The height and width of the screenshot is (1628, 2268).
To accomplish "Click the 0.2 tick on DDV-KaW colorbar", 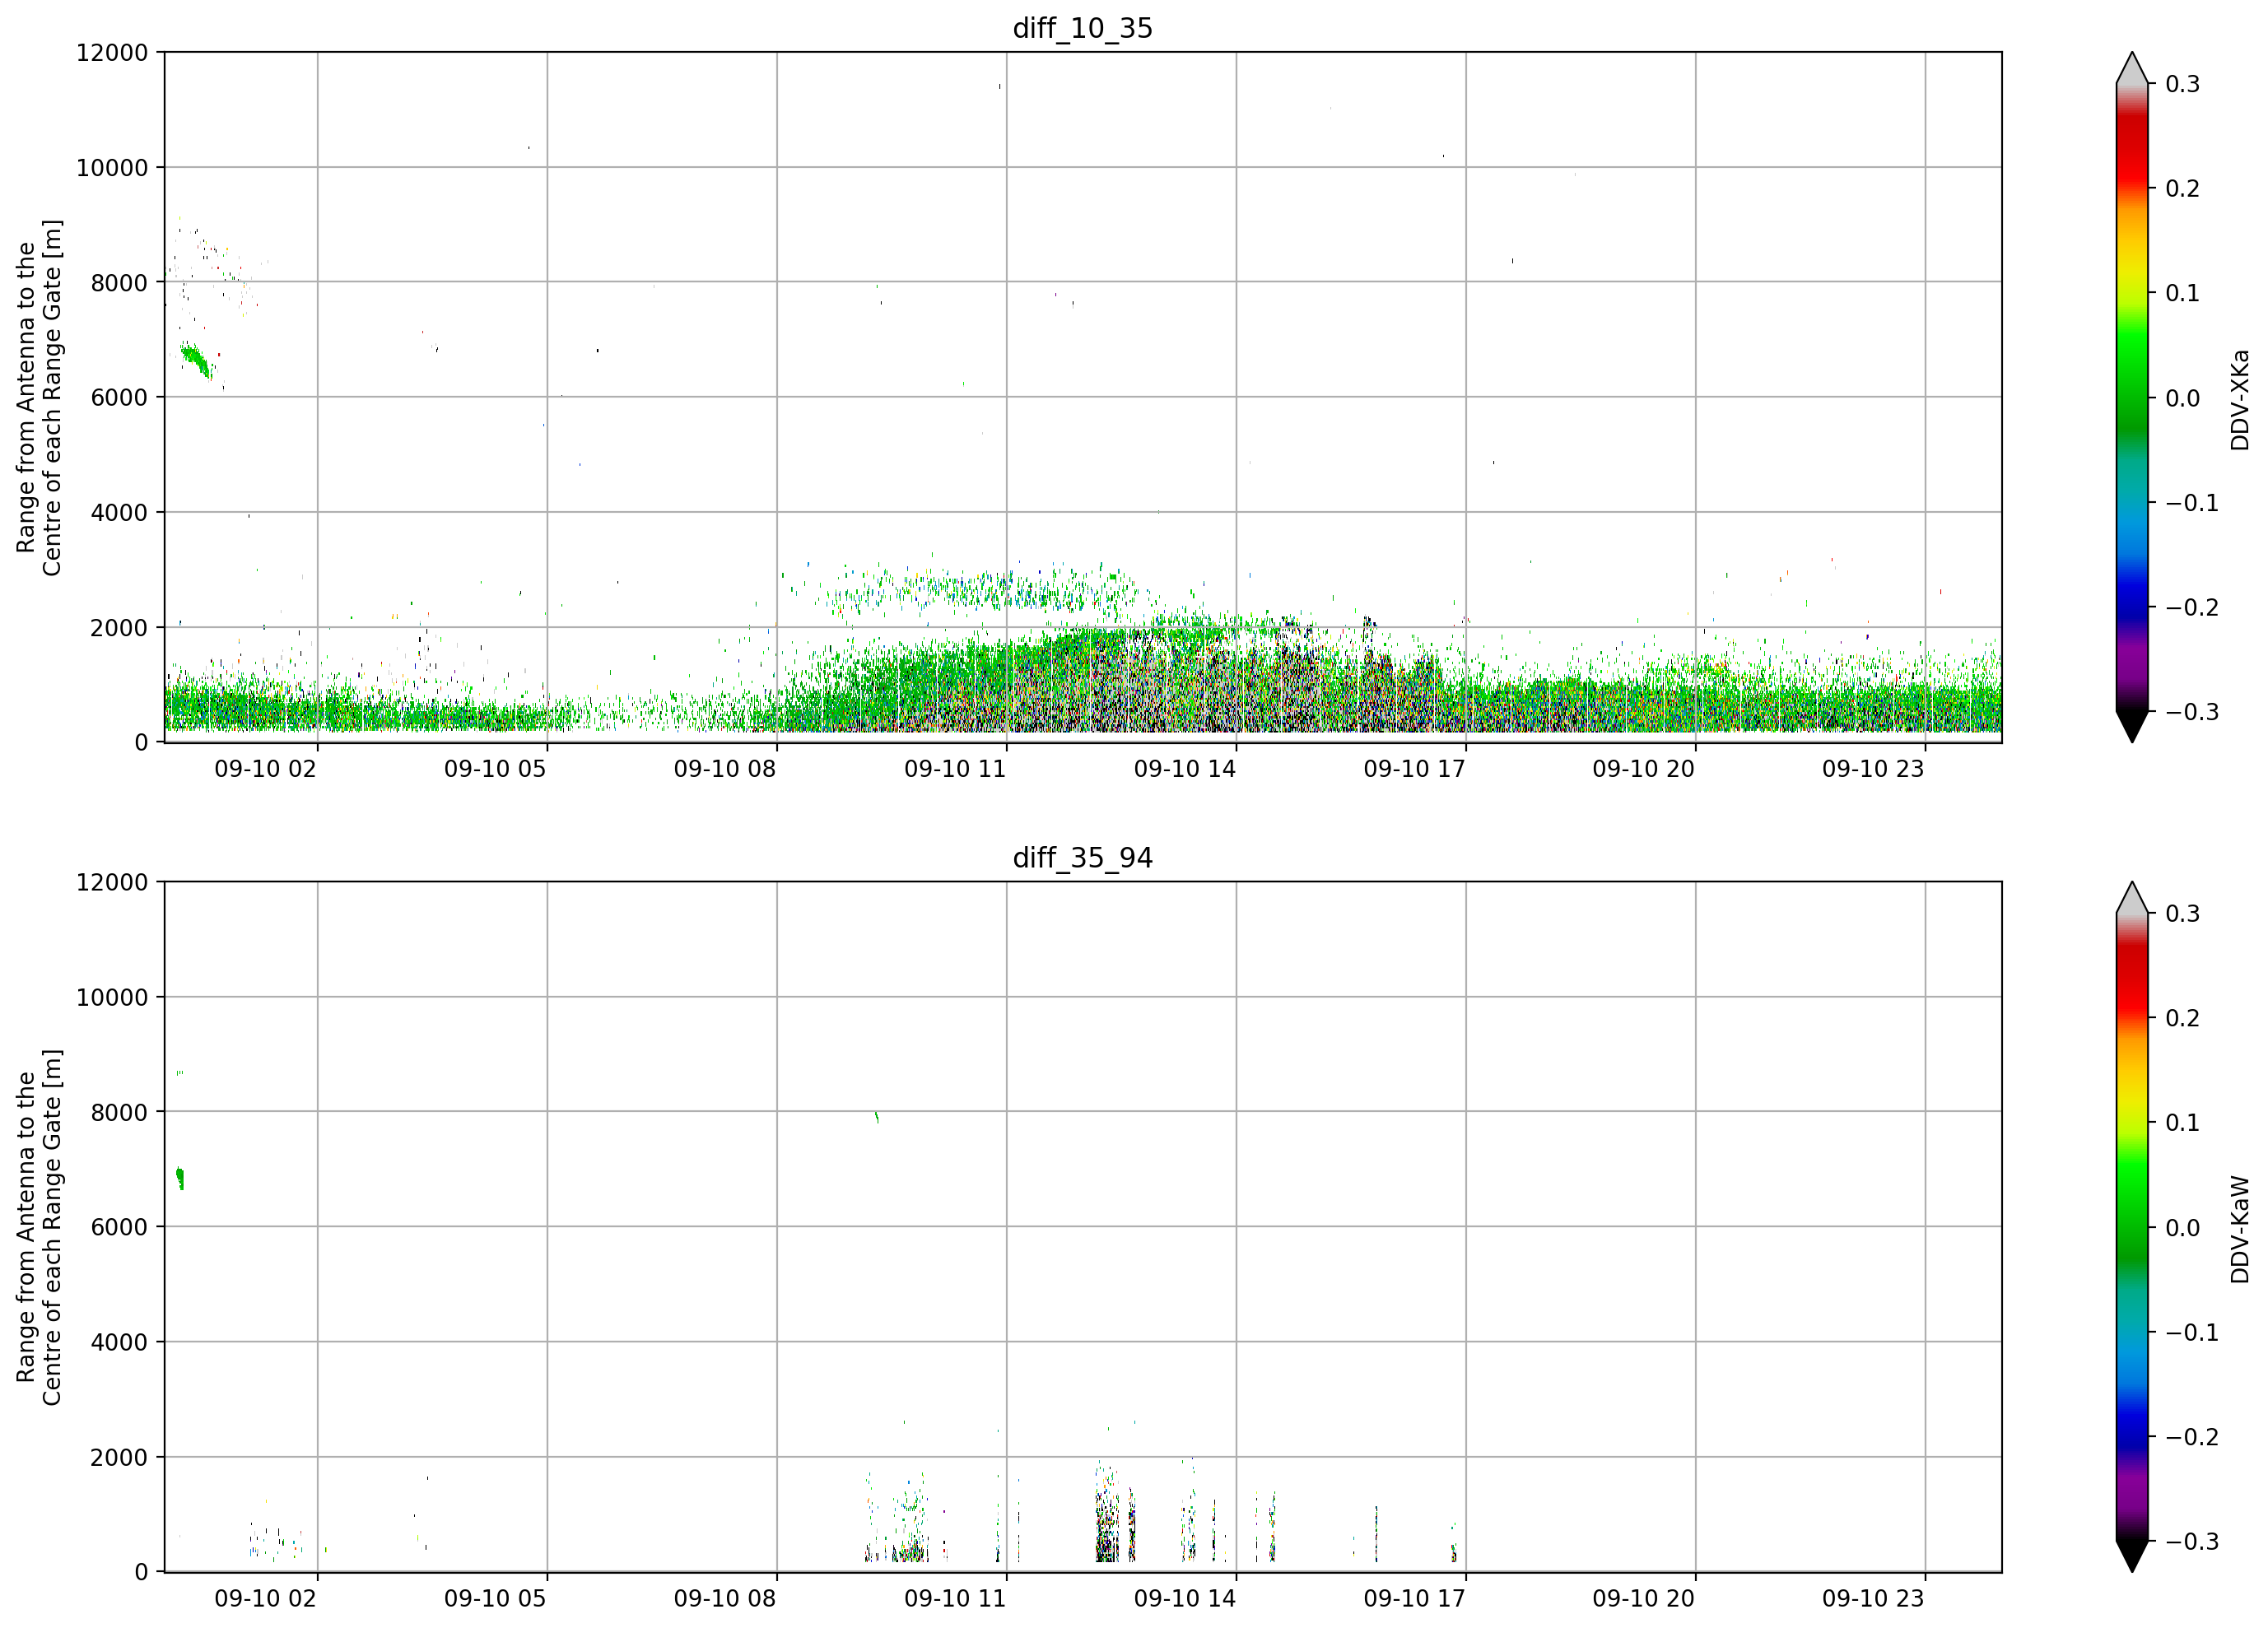I will pos(2183,1019).
